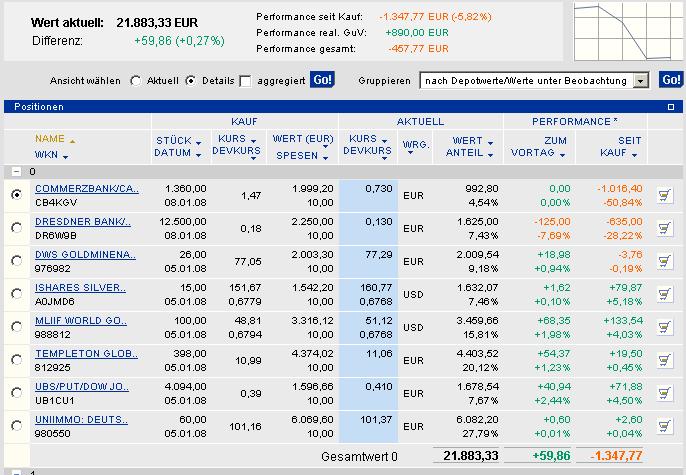
Task: Select the DWS GOLDMINENA.. position radio button
Action: click(16, 260)
